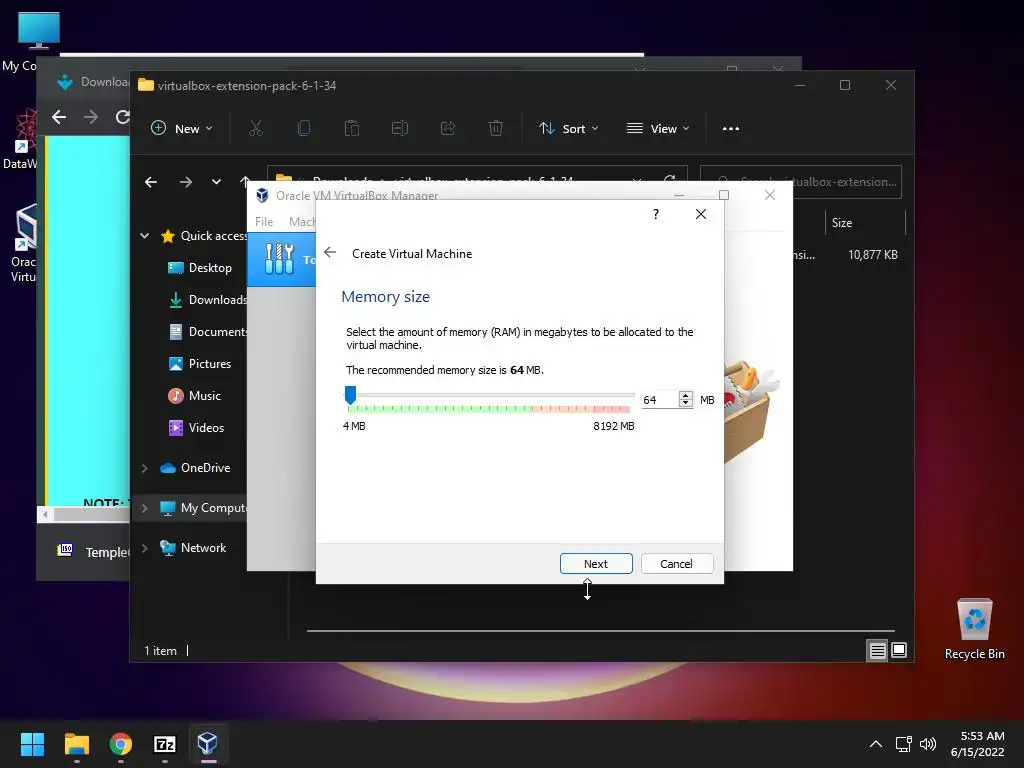Open Music in Explorer sidebar
1024x768 pixels.
click(x=204, y=396)
